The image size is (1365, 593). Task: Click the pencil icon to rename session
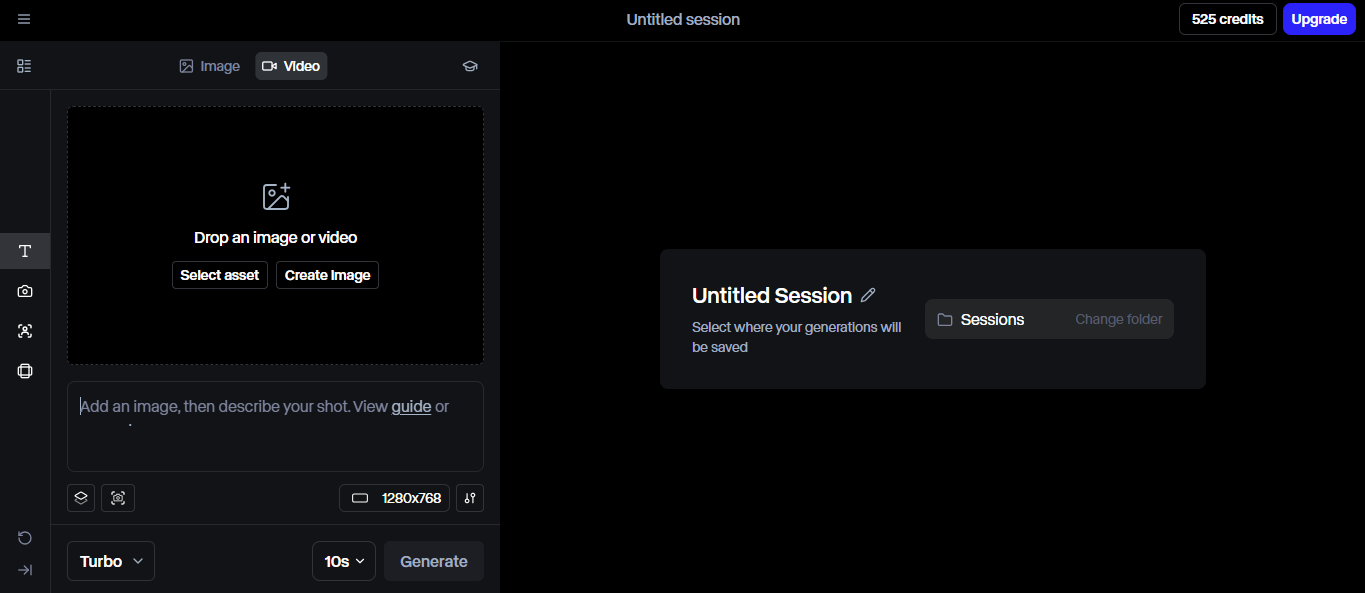(868, 295)
